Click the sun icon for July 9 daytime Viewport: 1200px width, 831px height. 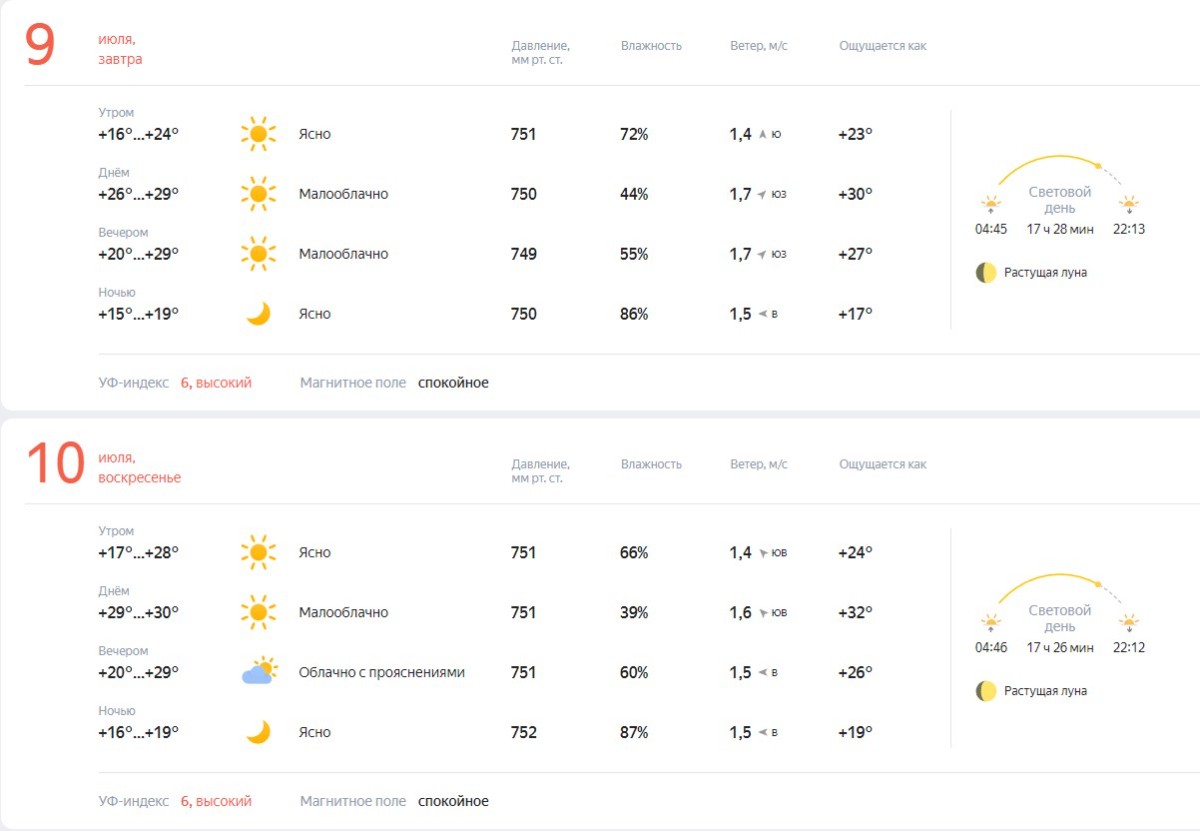[258, 194]
